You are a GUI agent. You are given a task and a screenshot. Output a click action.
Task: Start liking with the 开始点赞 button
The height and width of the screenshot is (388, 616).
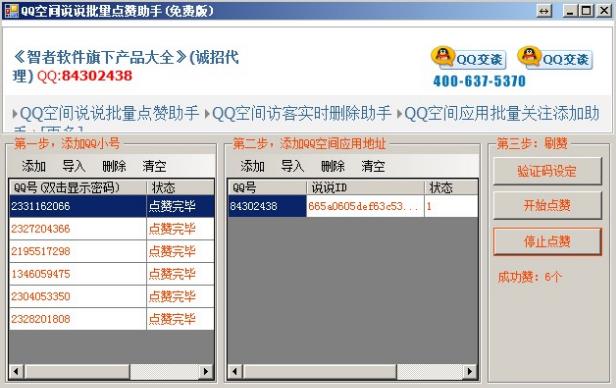click(x=547, y=205)
